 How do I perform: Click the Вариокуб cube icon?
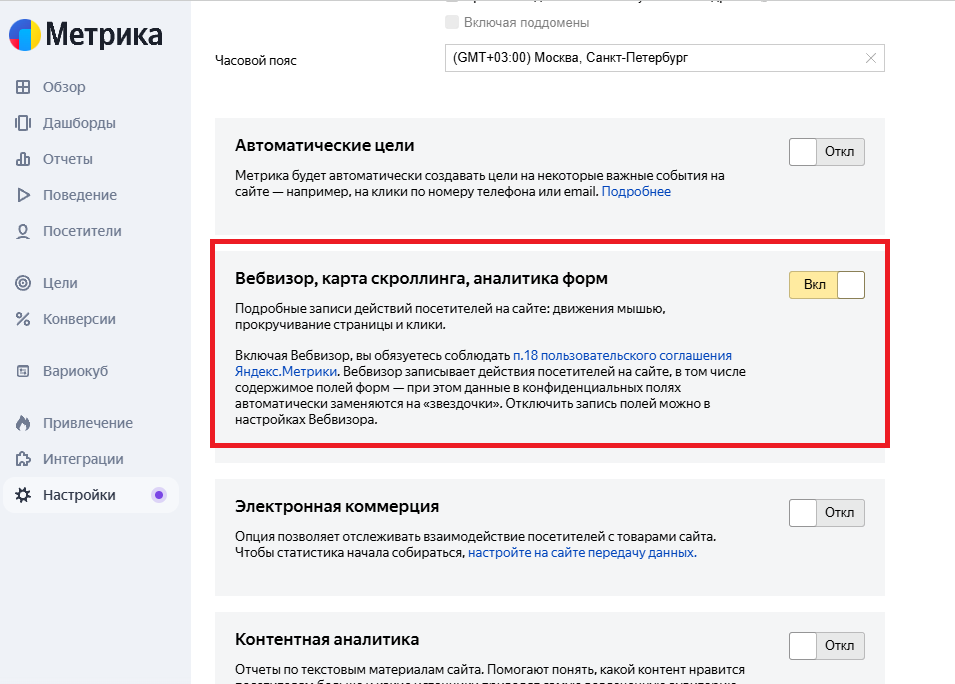[x=23, y=371]
